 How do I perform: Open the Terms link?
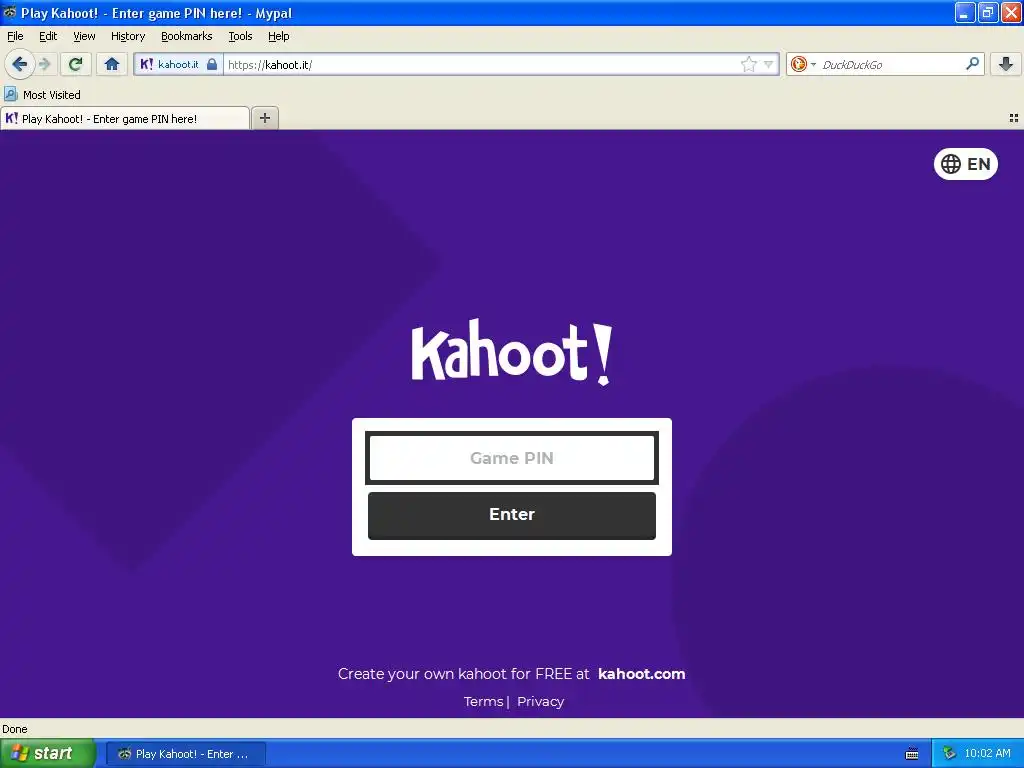tap(483, 701)
